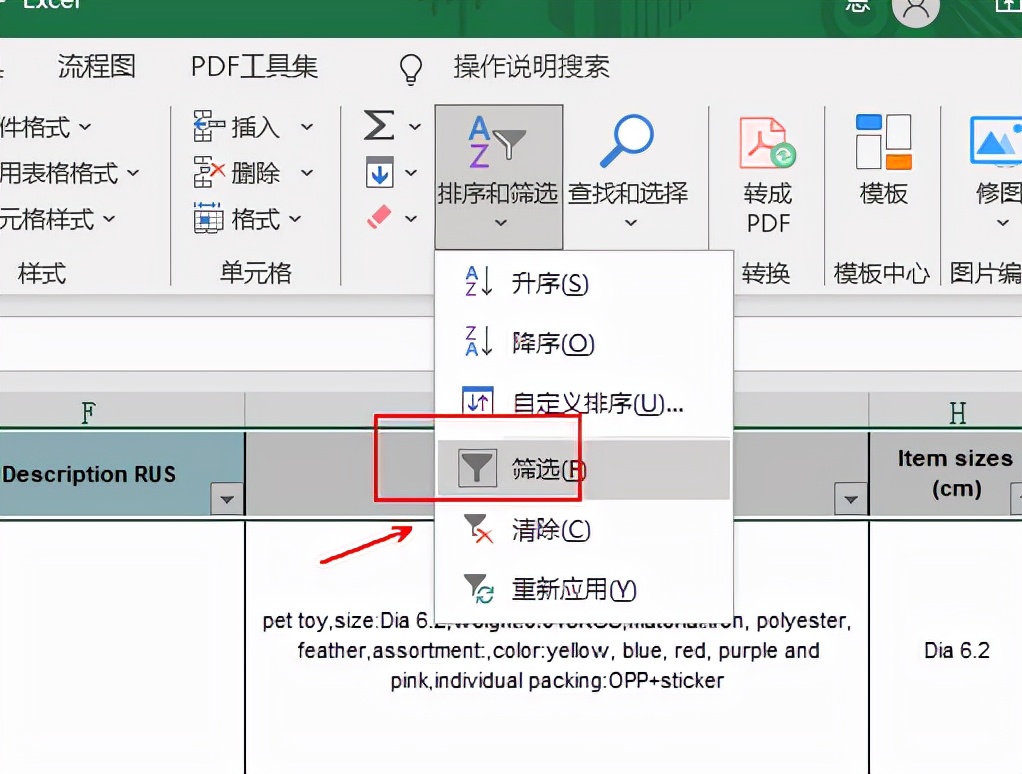Expand the filter arrow left of Item sizes
The image size is (1022, 774).
[850, 497]
